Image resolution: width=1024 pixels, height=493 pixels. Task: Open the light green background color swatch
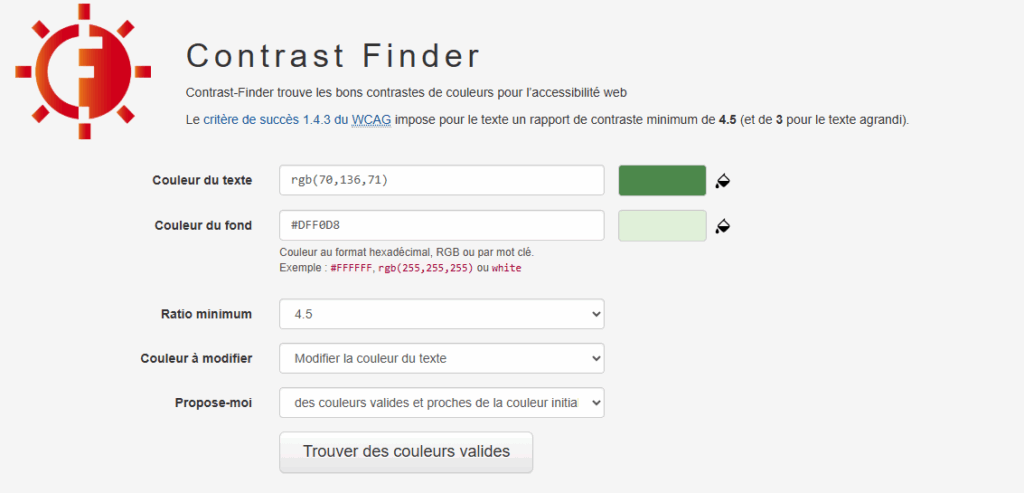662,226
